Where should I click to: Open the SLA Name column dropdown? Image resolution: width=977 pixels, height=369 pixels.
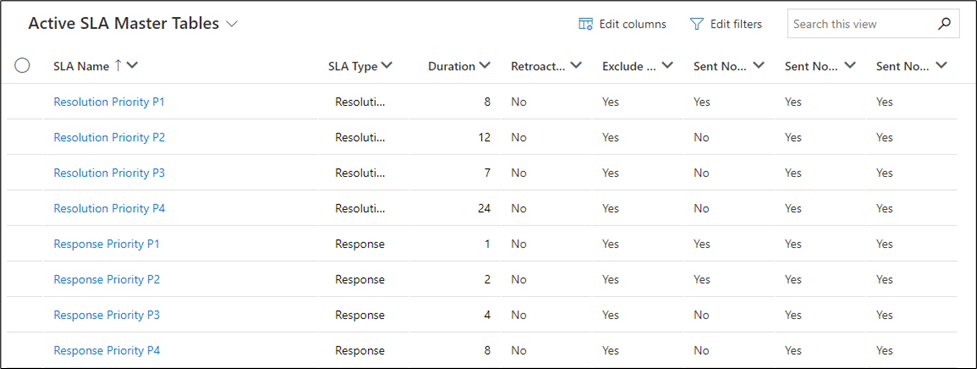pos(132,65)
